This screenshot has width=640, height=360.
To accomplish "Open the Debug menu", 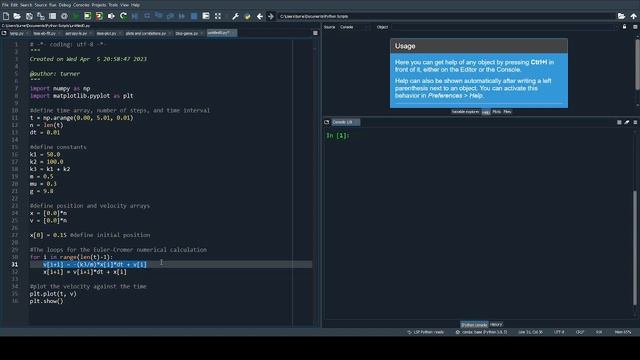I will 64,5.
